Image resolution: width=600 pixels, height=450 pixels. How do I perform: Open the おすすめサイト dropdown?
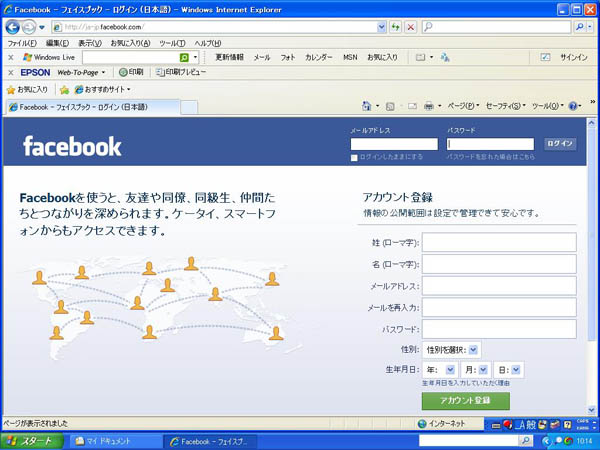click(102, 90)
